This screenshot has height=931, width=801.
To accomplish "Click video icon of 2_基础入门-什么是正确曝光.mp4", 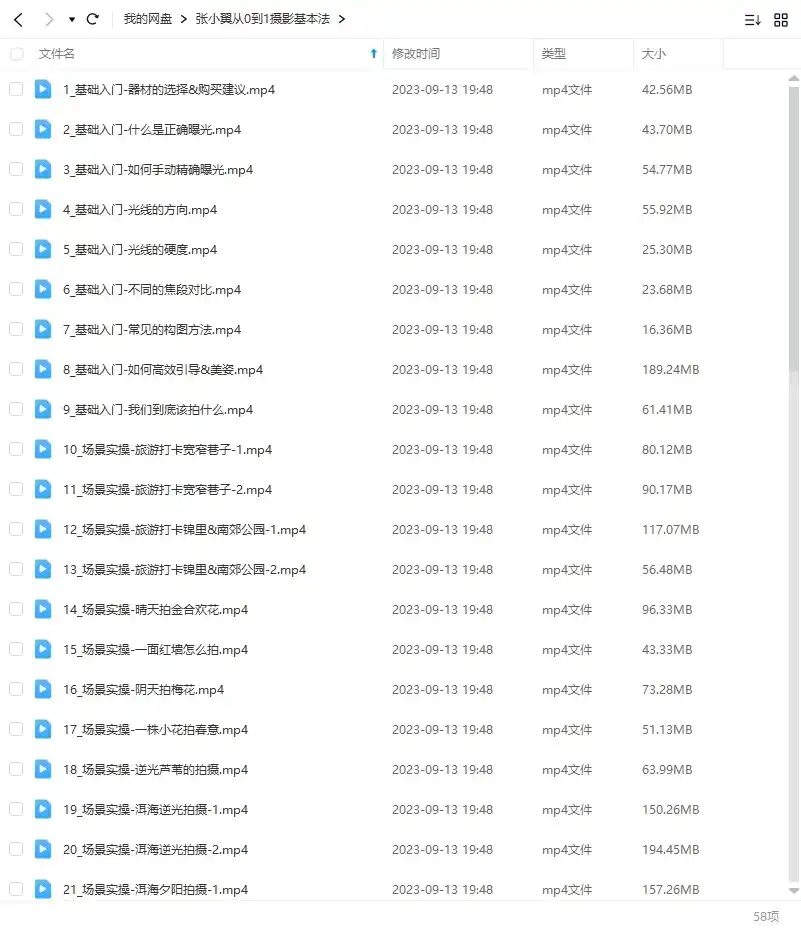I will coord(43,129).
